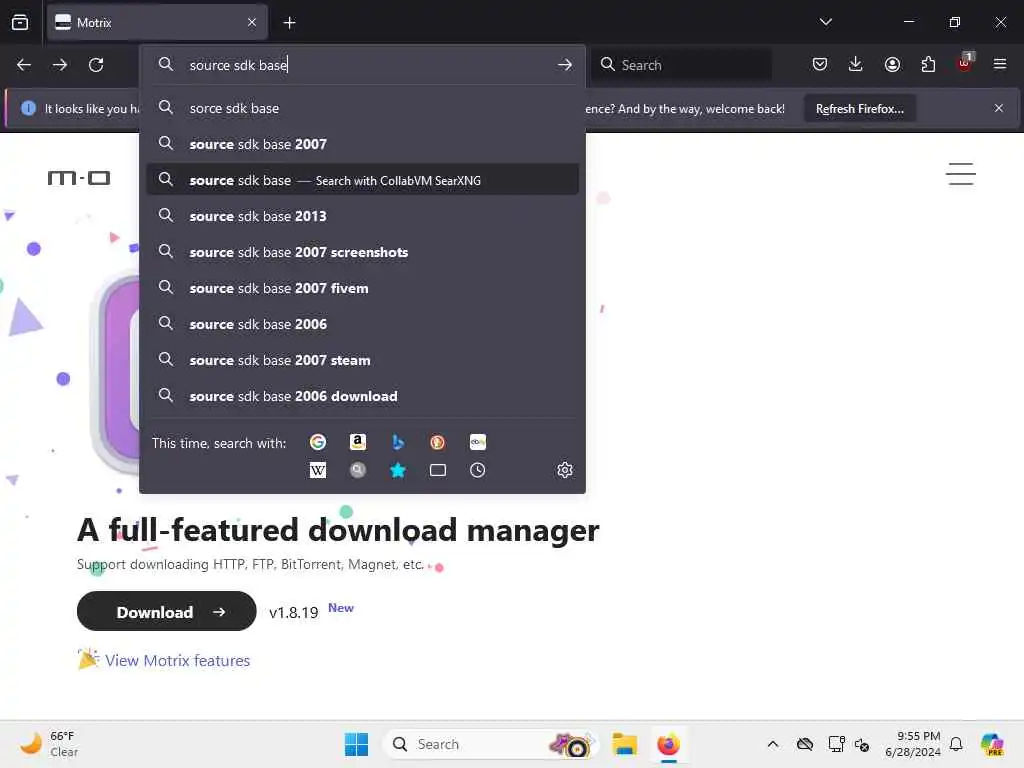Go forward to the next page

point(60,65)
